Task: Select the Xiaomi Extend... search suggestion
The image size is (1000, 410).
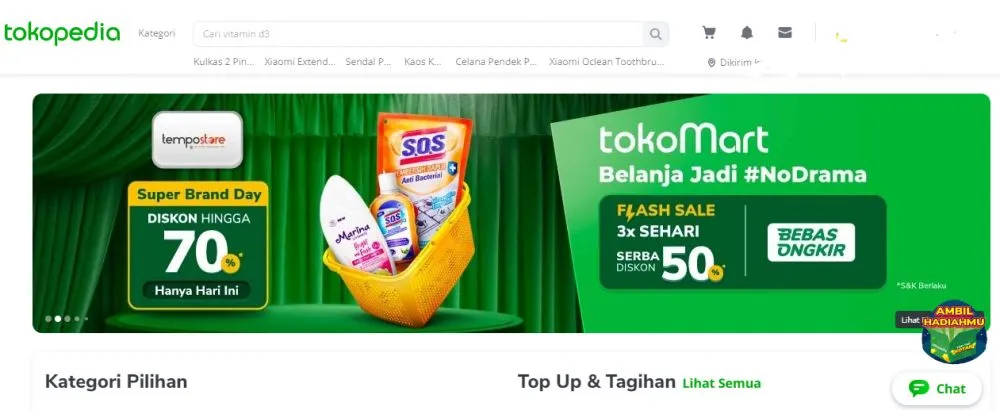Action: click(x=300, y=62)
